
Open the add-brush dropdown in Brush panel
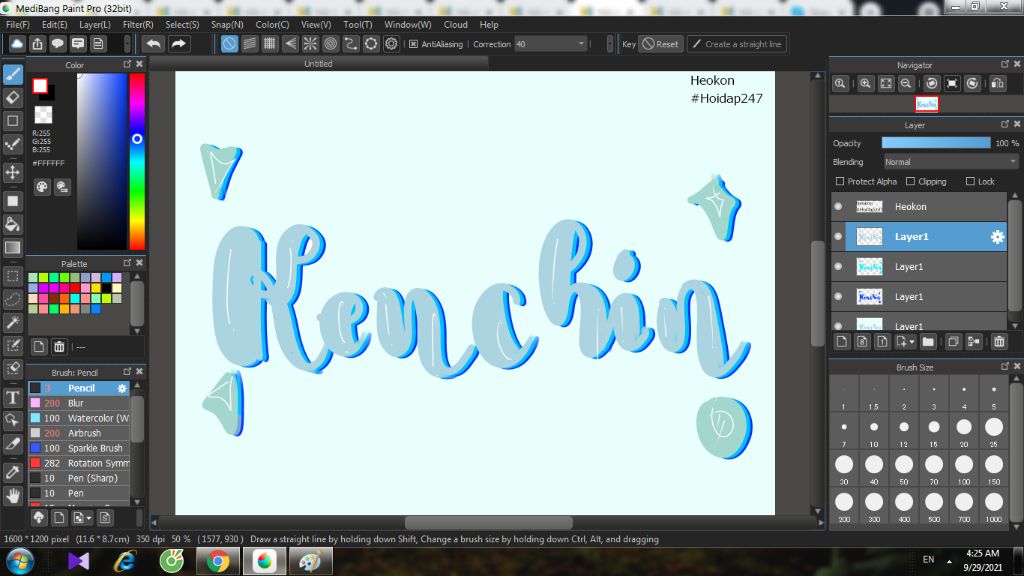81,518
